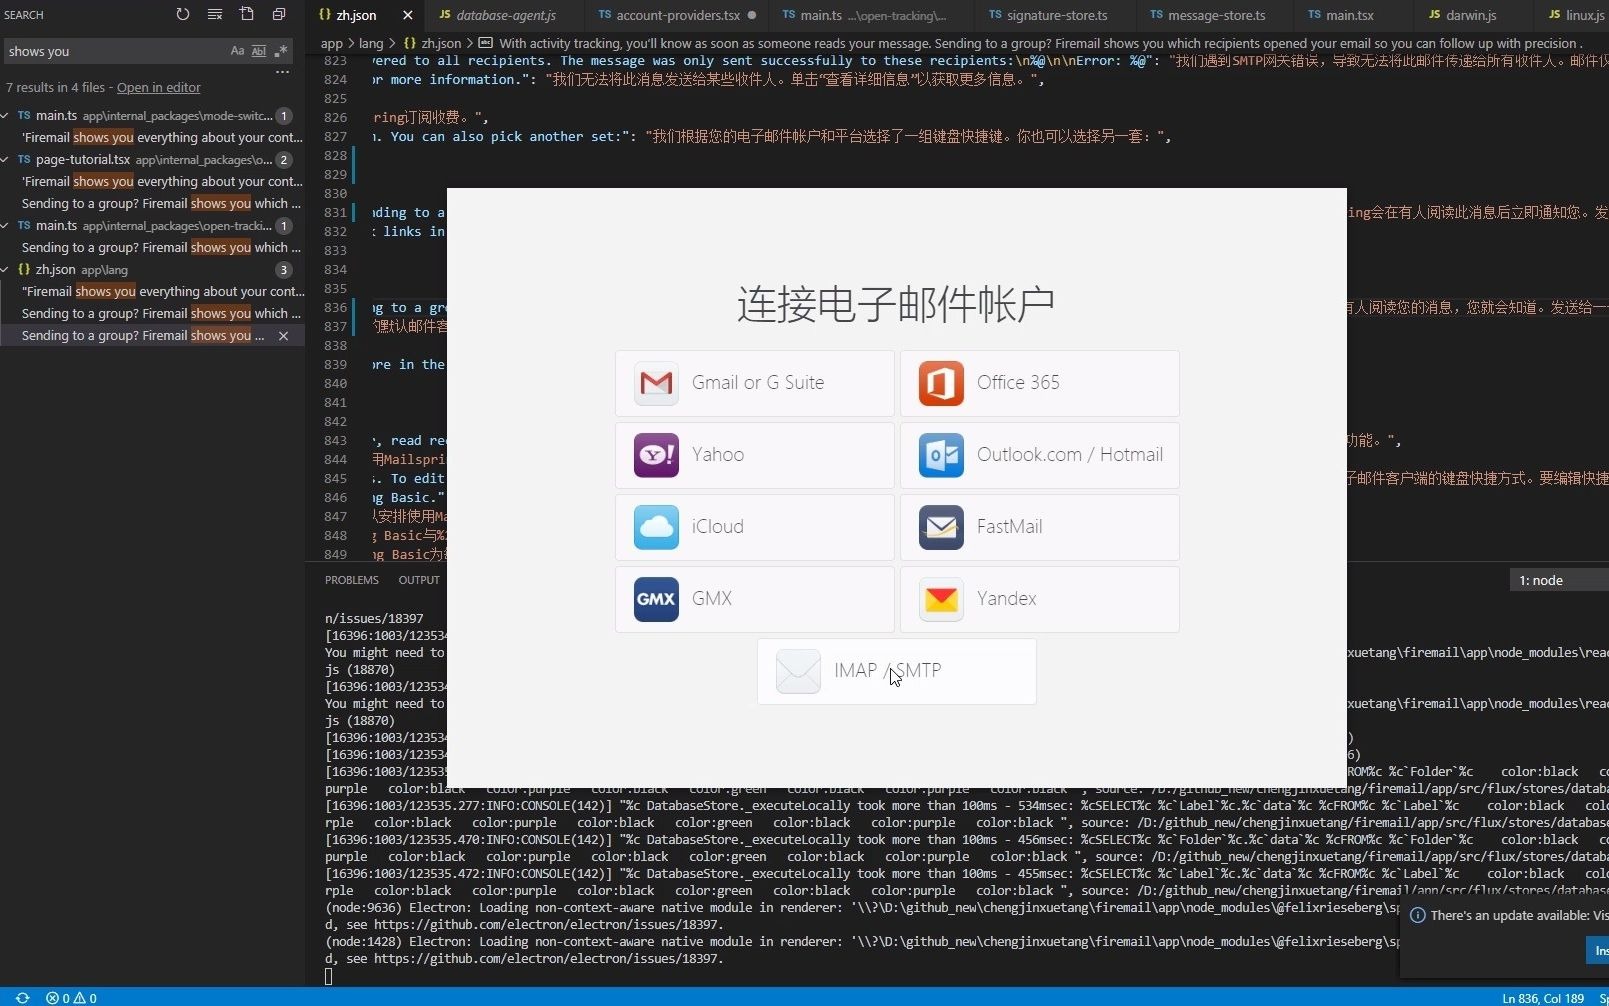Click the Gmail envelope icon
This screenshot has height=1006, width=1609.
click(x=656, y=383)
